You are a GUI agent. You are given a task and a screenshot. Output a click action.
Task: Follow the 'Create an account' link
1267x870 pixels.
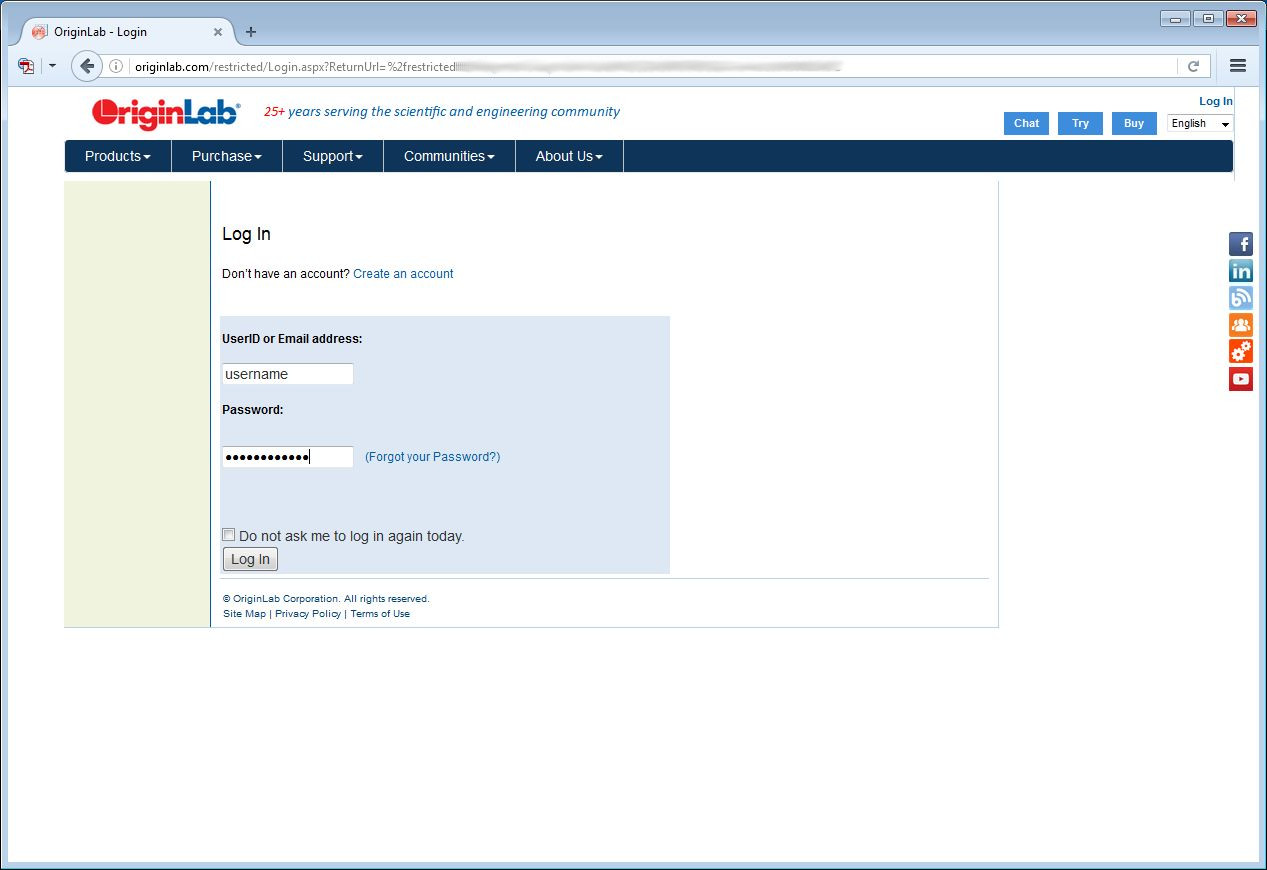pyautogui.click(x=403, y=274)
